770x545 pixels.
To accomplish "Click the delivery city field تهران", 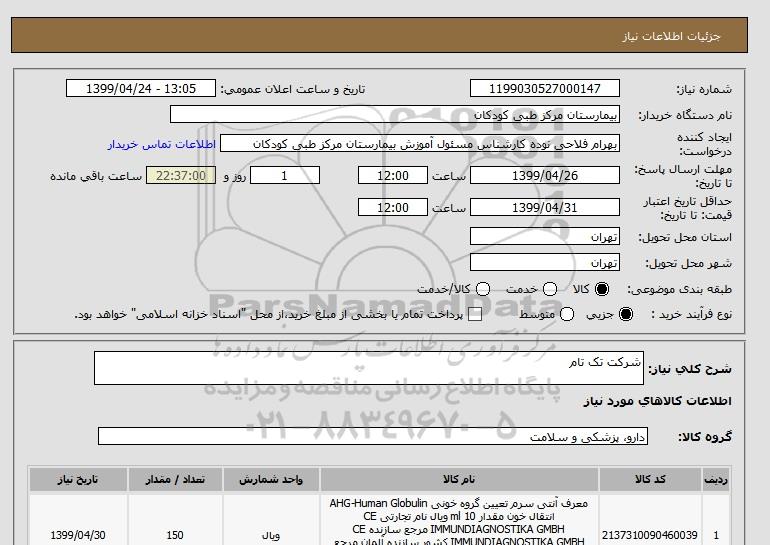I will point(545,262).
